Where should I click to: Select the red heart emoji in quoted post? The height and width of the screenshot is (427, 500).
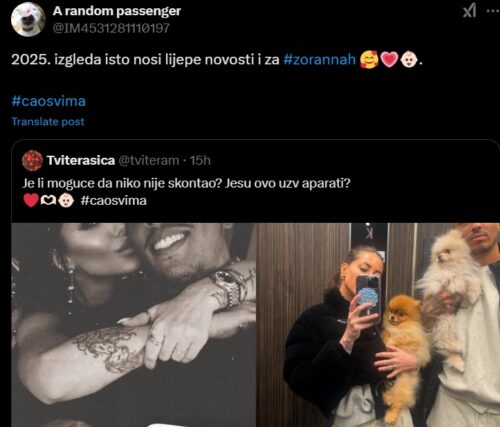[x=31, y=201]
